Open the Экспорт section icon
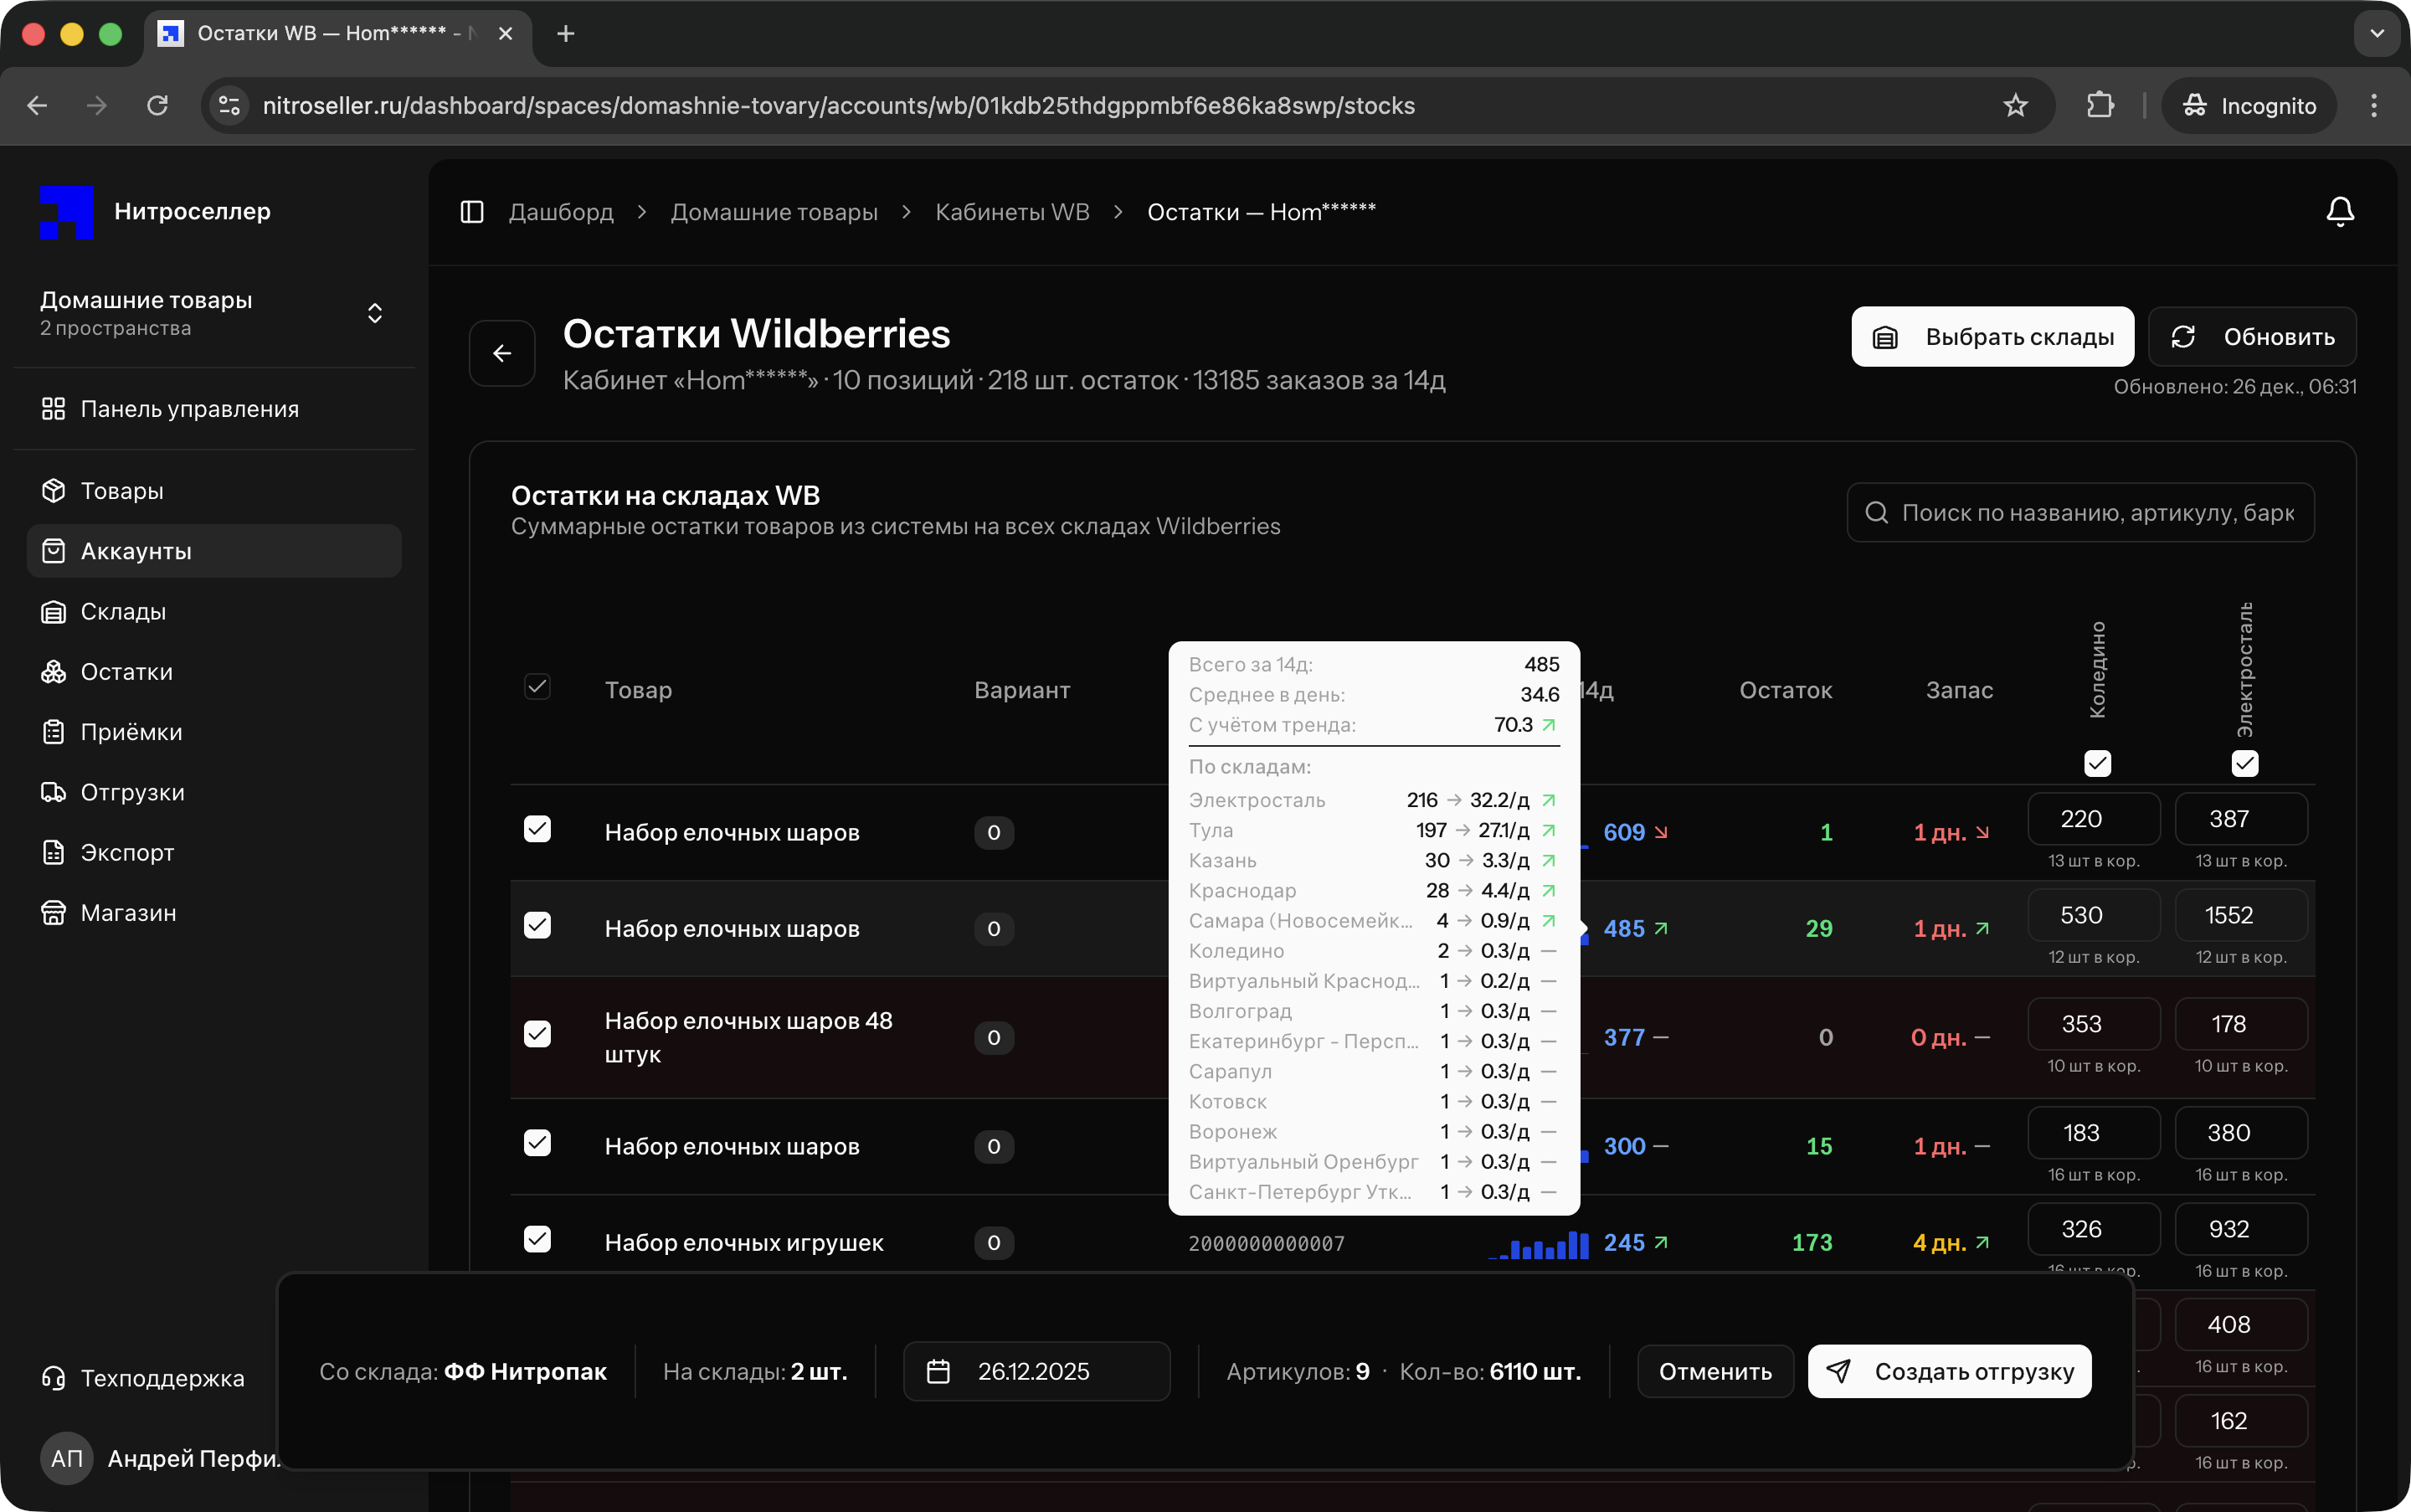The width and height of the screenshot is (2411, 1512). click(x=54, y=851)
